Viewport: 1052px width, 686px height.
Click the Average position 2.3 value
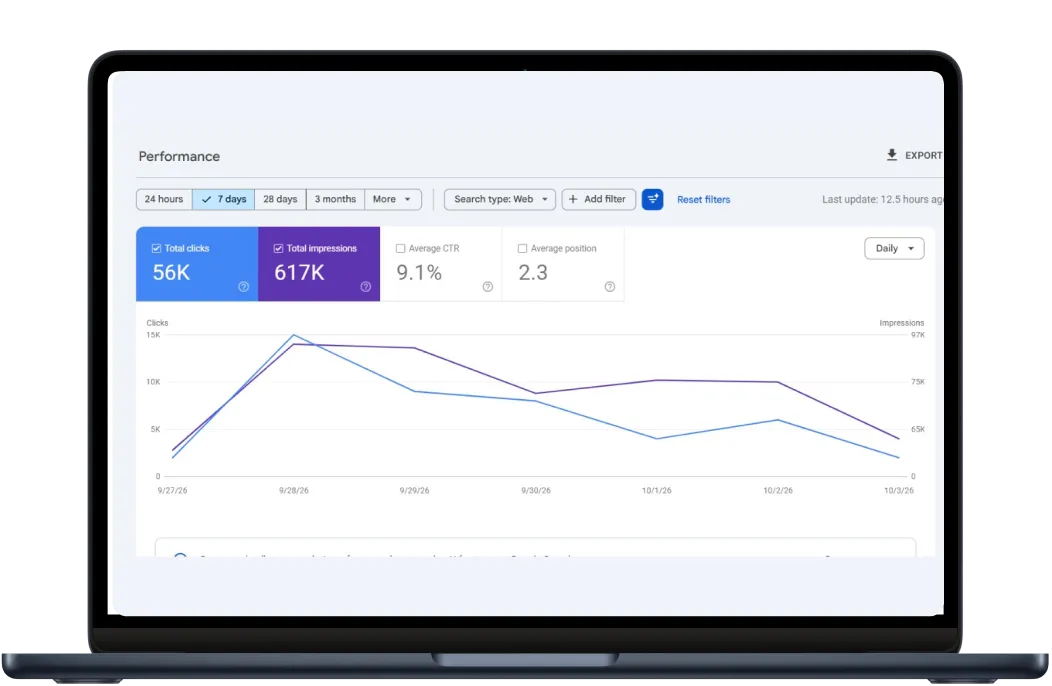coord(533,273)
